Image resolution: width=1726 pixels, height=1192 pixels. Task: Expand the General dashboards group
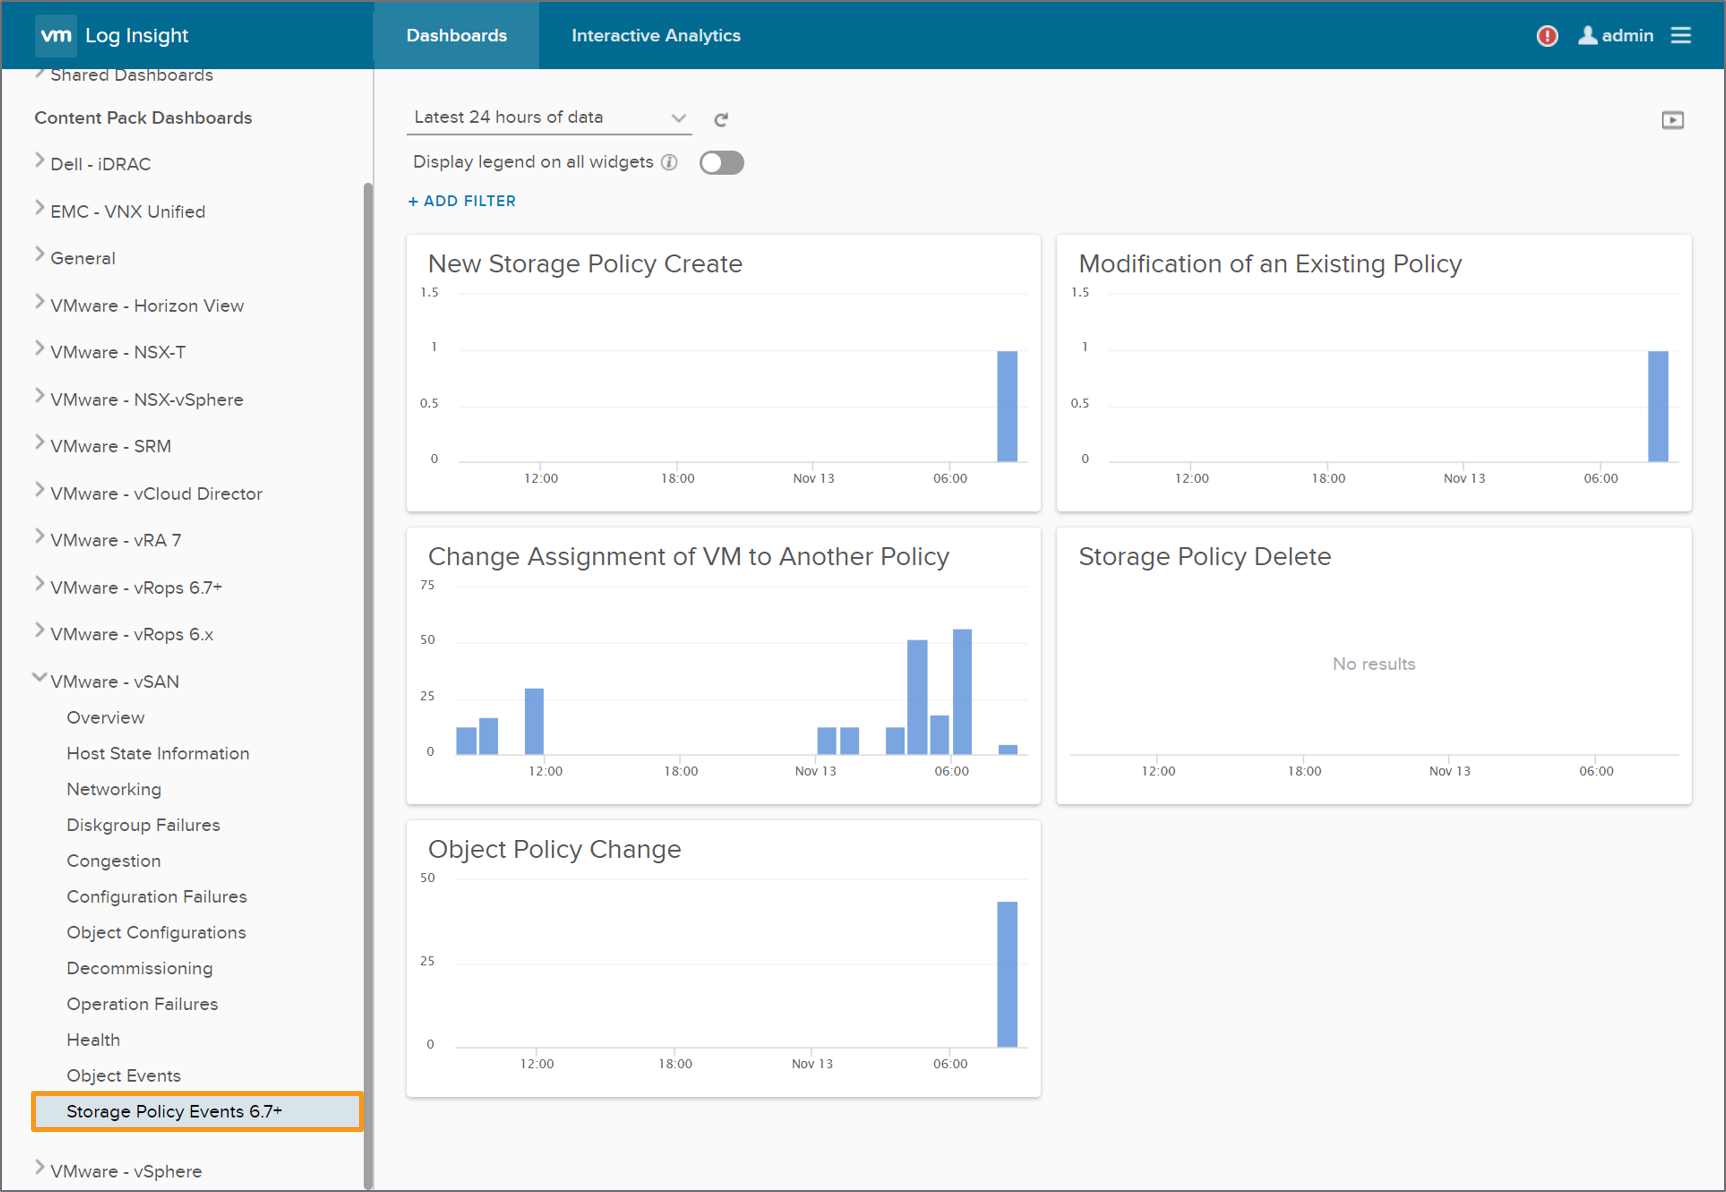click(x=40, y=255)
